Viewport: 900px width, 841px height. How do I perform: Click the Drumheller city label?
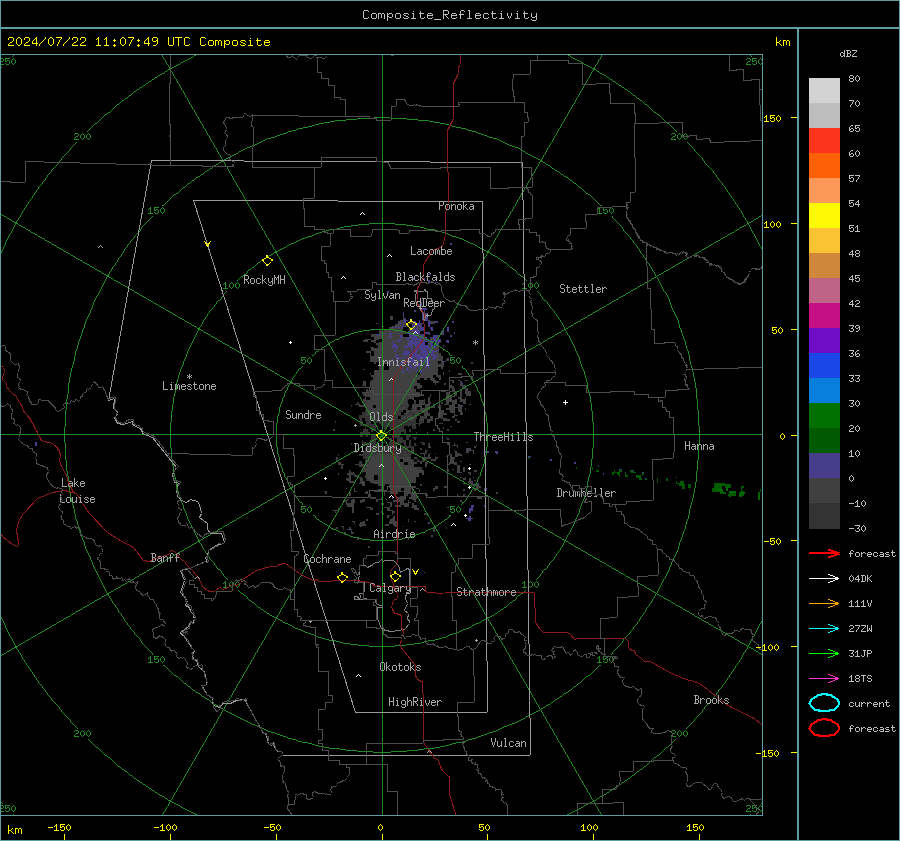coord(586,493)
